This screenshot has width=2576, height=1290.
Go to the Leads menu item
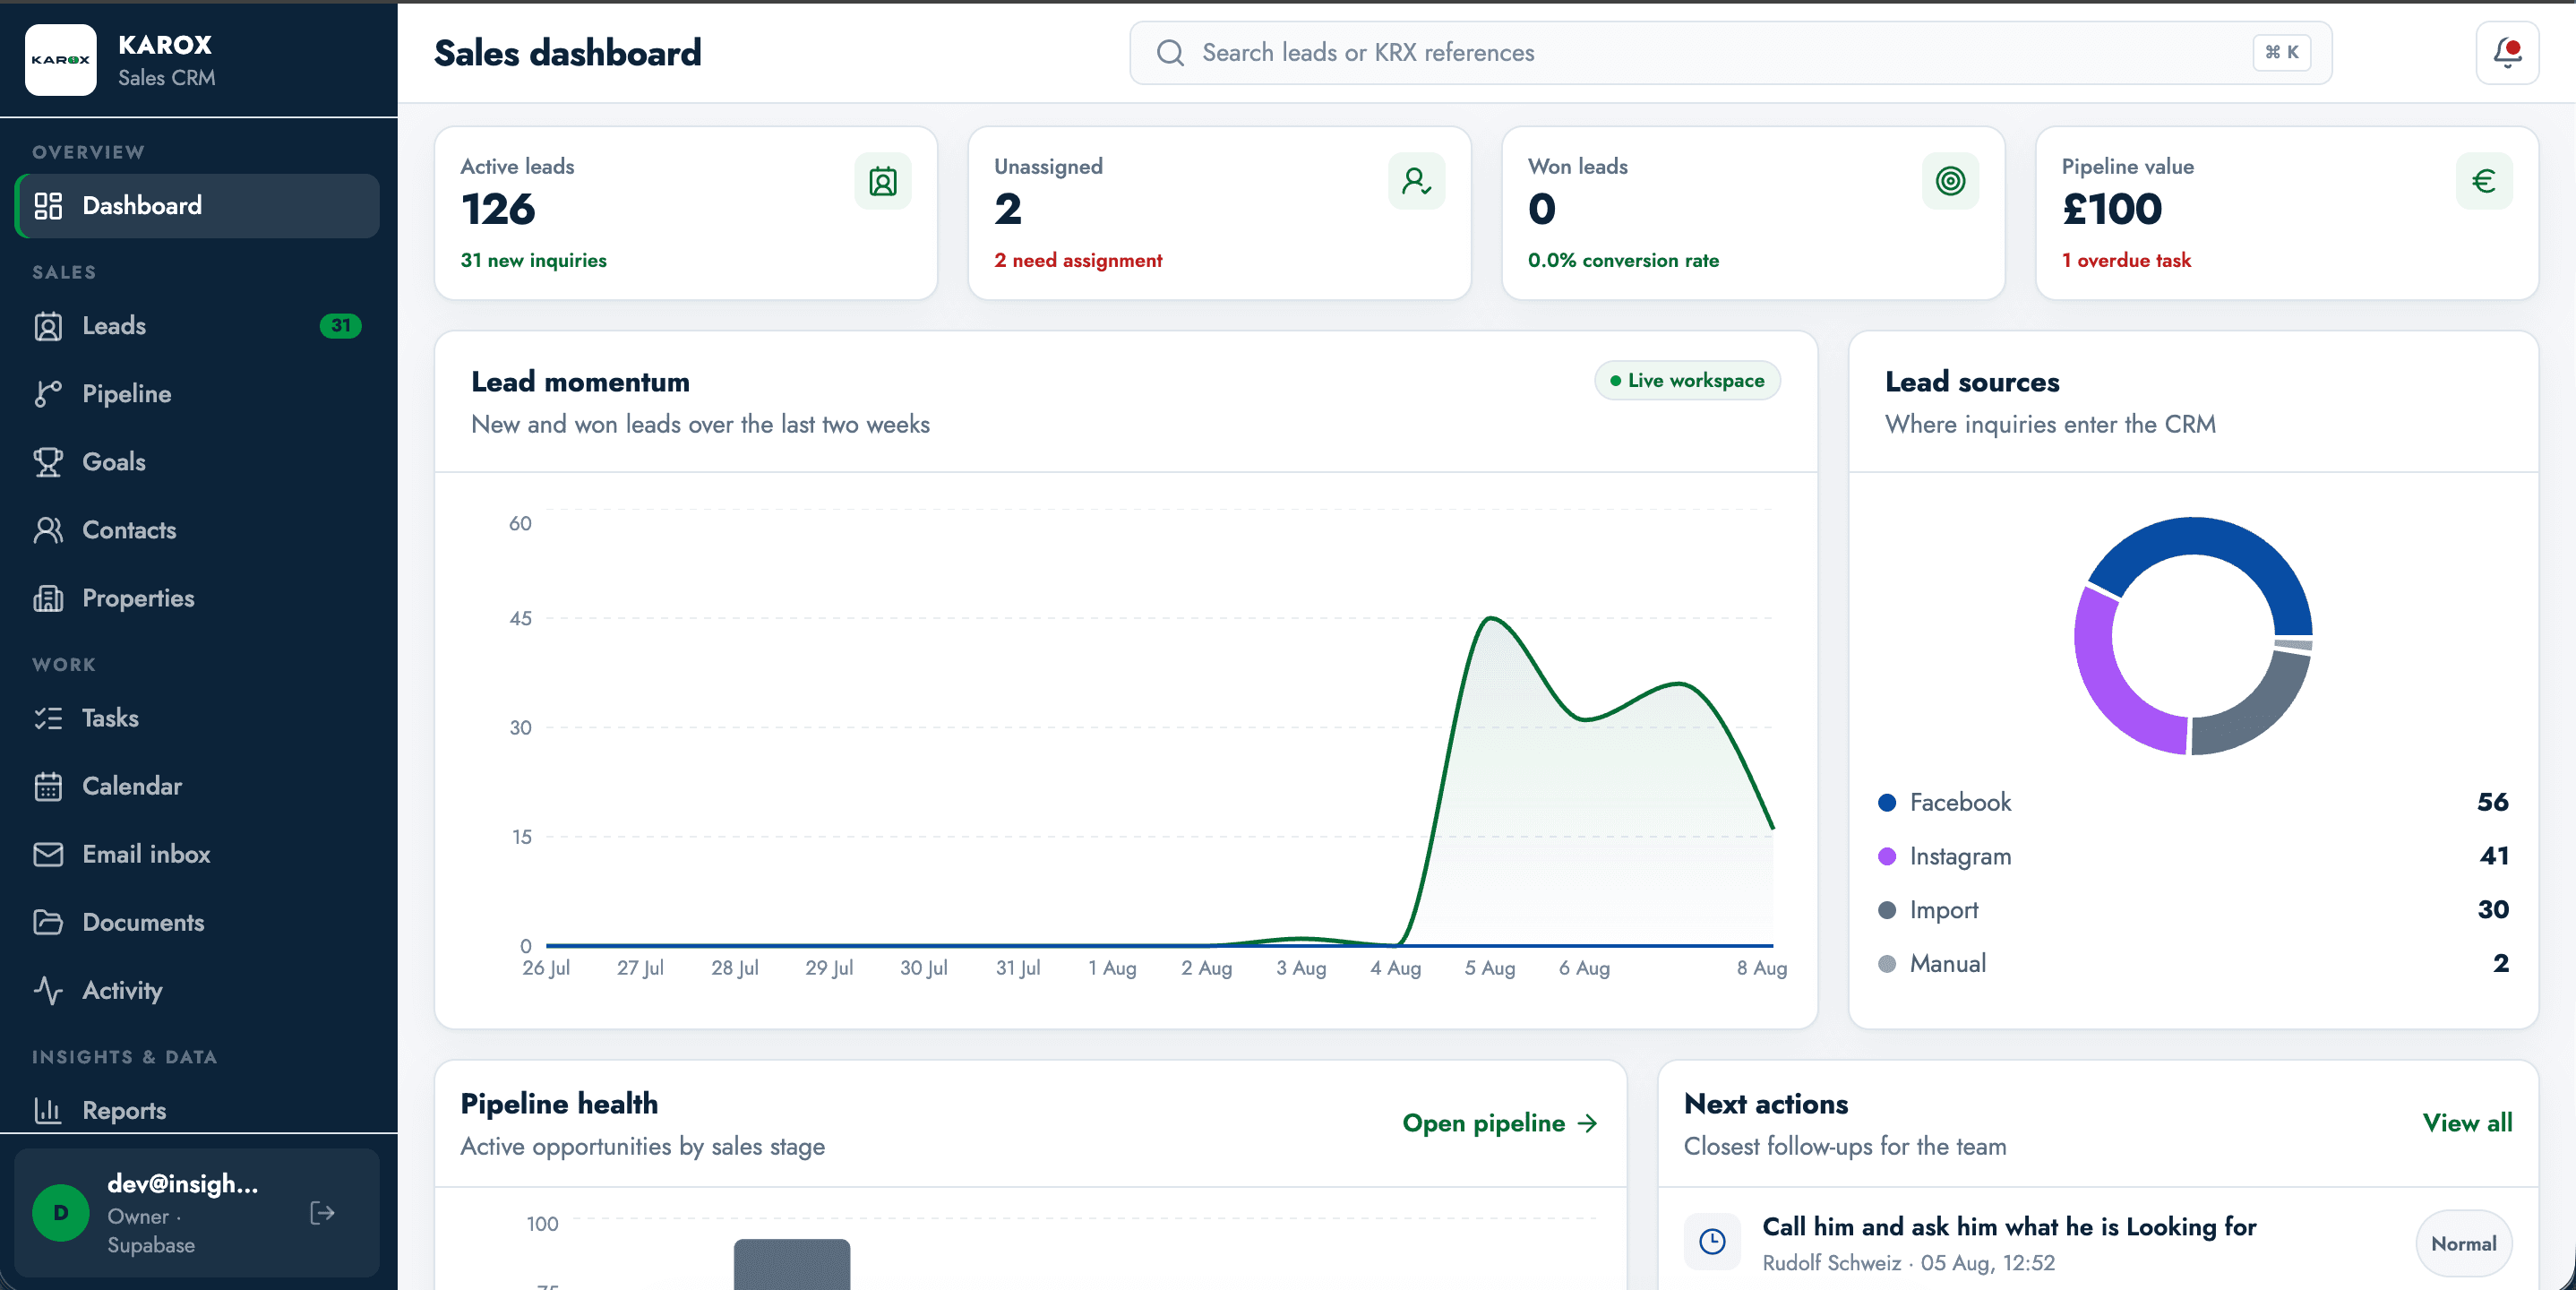click(x=197, y=326)
